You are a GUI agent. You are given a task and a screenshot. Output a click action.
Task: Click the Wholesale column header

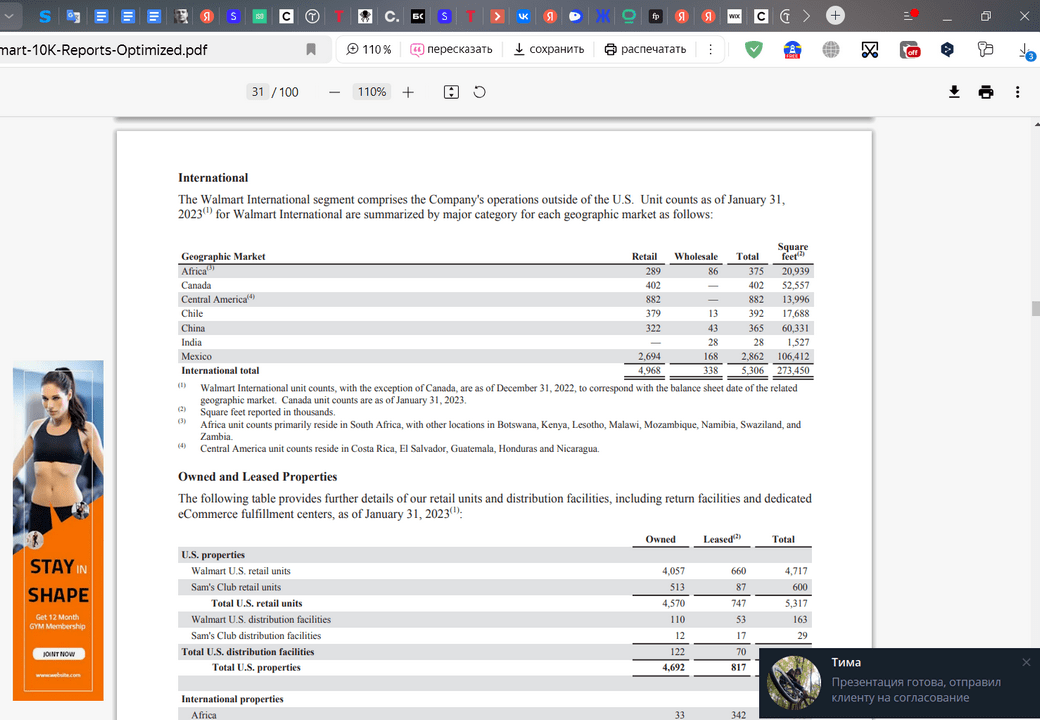click(696, 257)
